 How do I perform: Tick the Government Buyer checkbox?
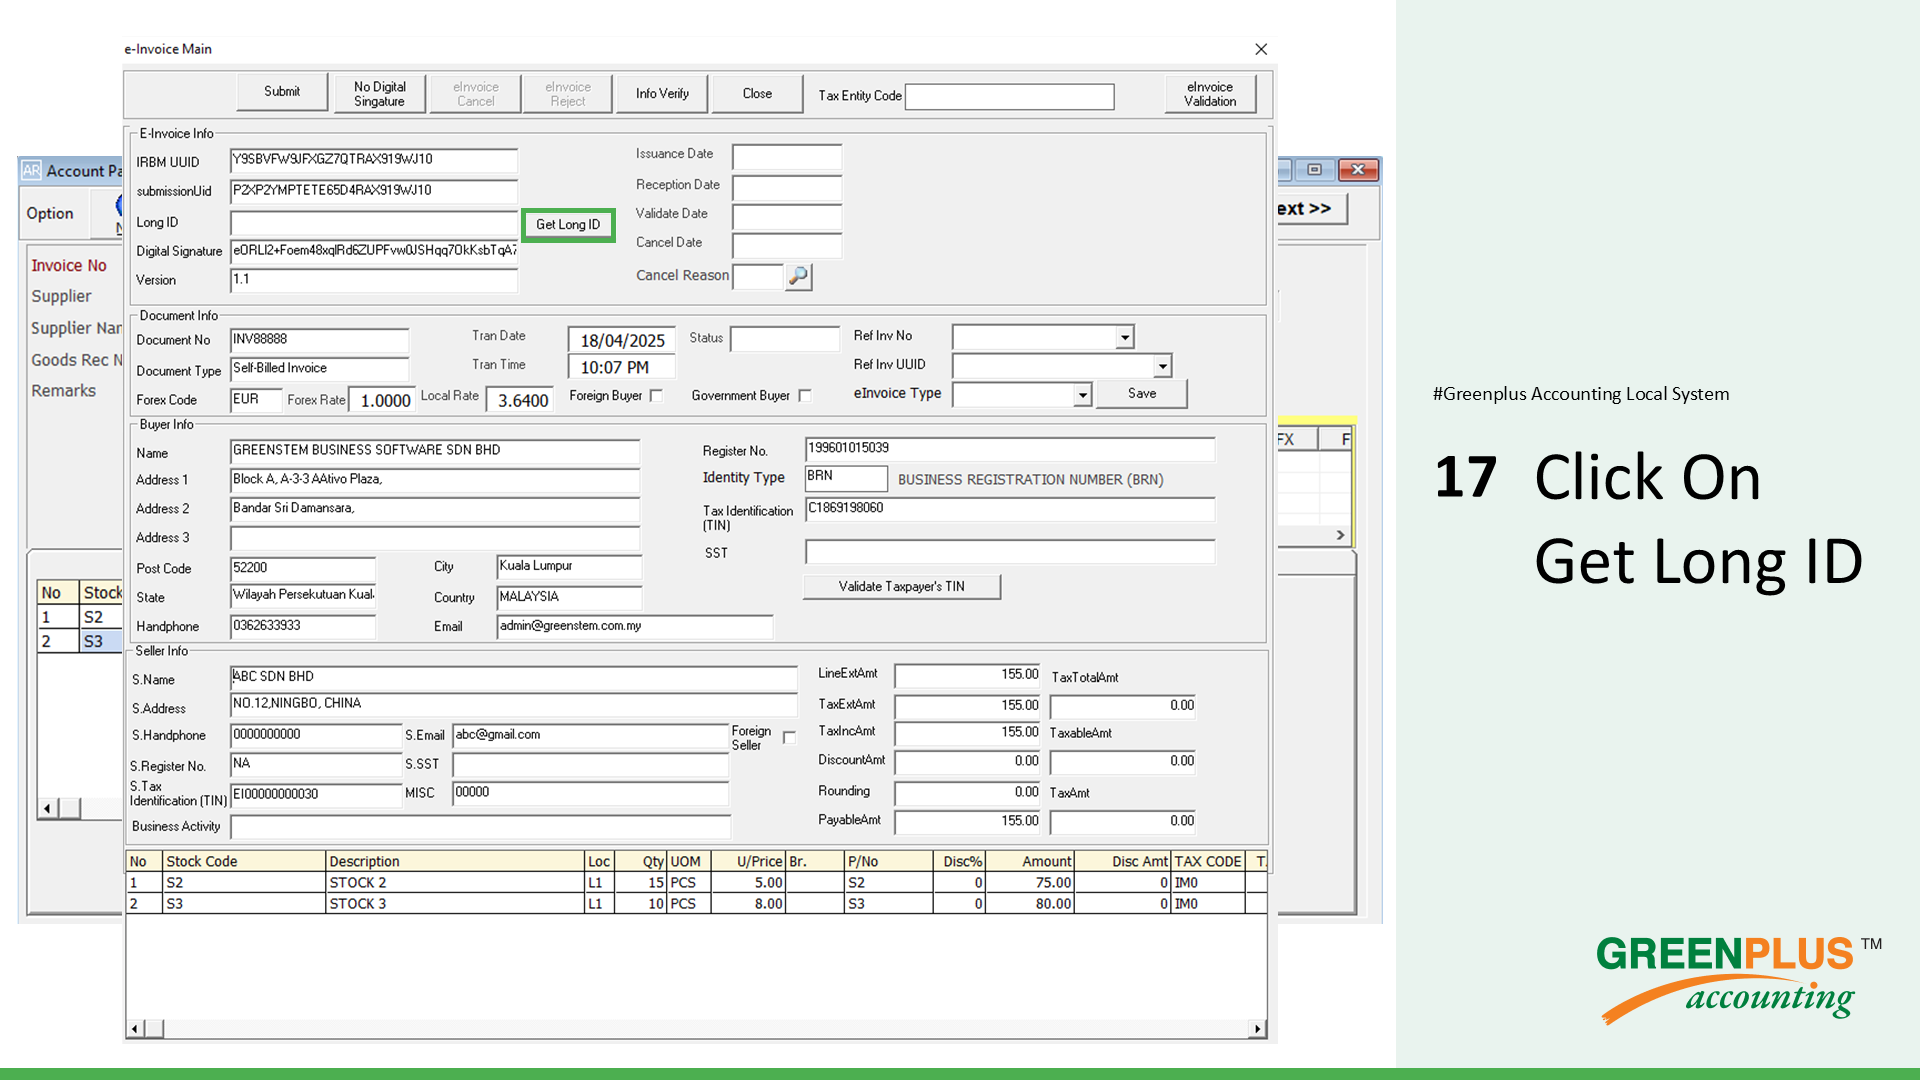805,396
